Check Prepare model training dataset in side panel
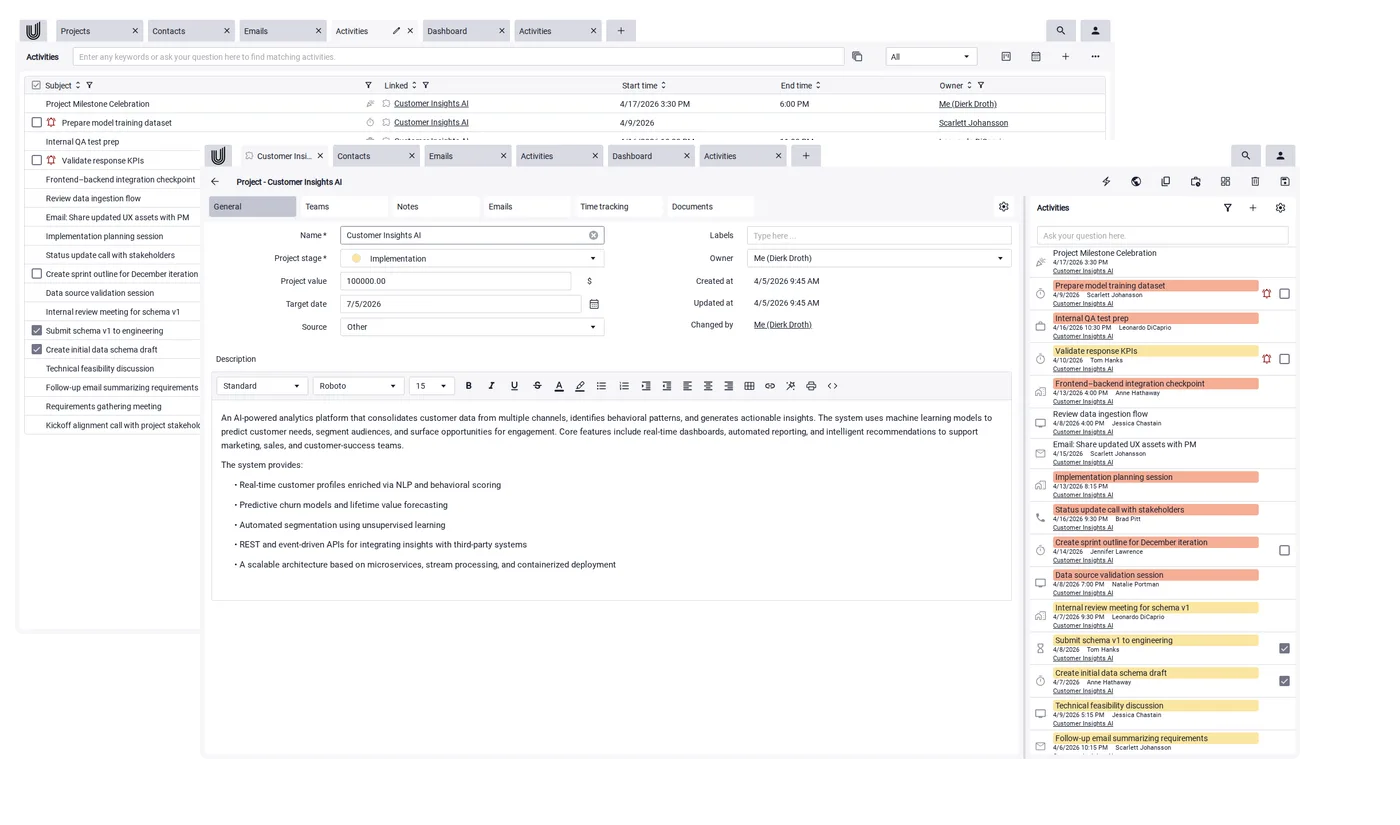Viewport: 1400px width, 825px height. click(1285, 294)
